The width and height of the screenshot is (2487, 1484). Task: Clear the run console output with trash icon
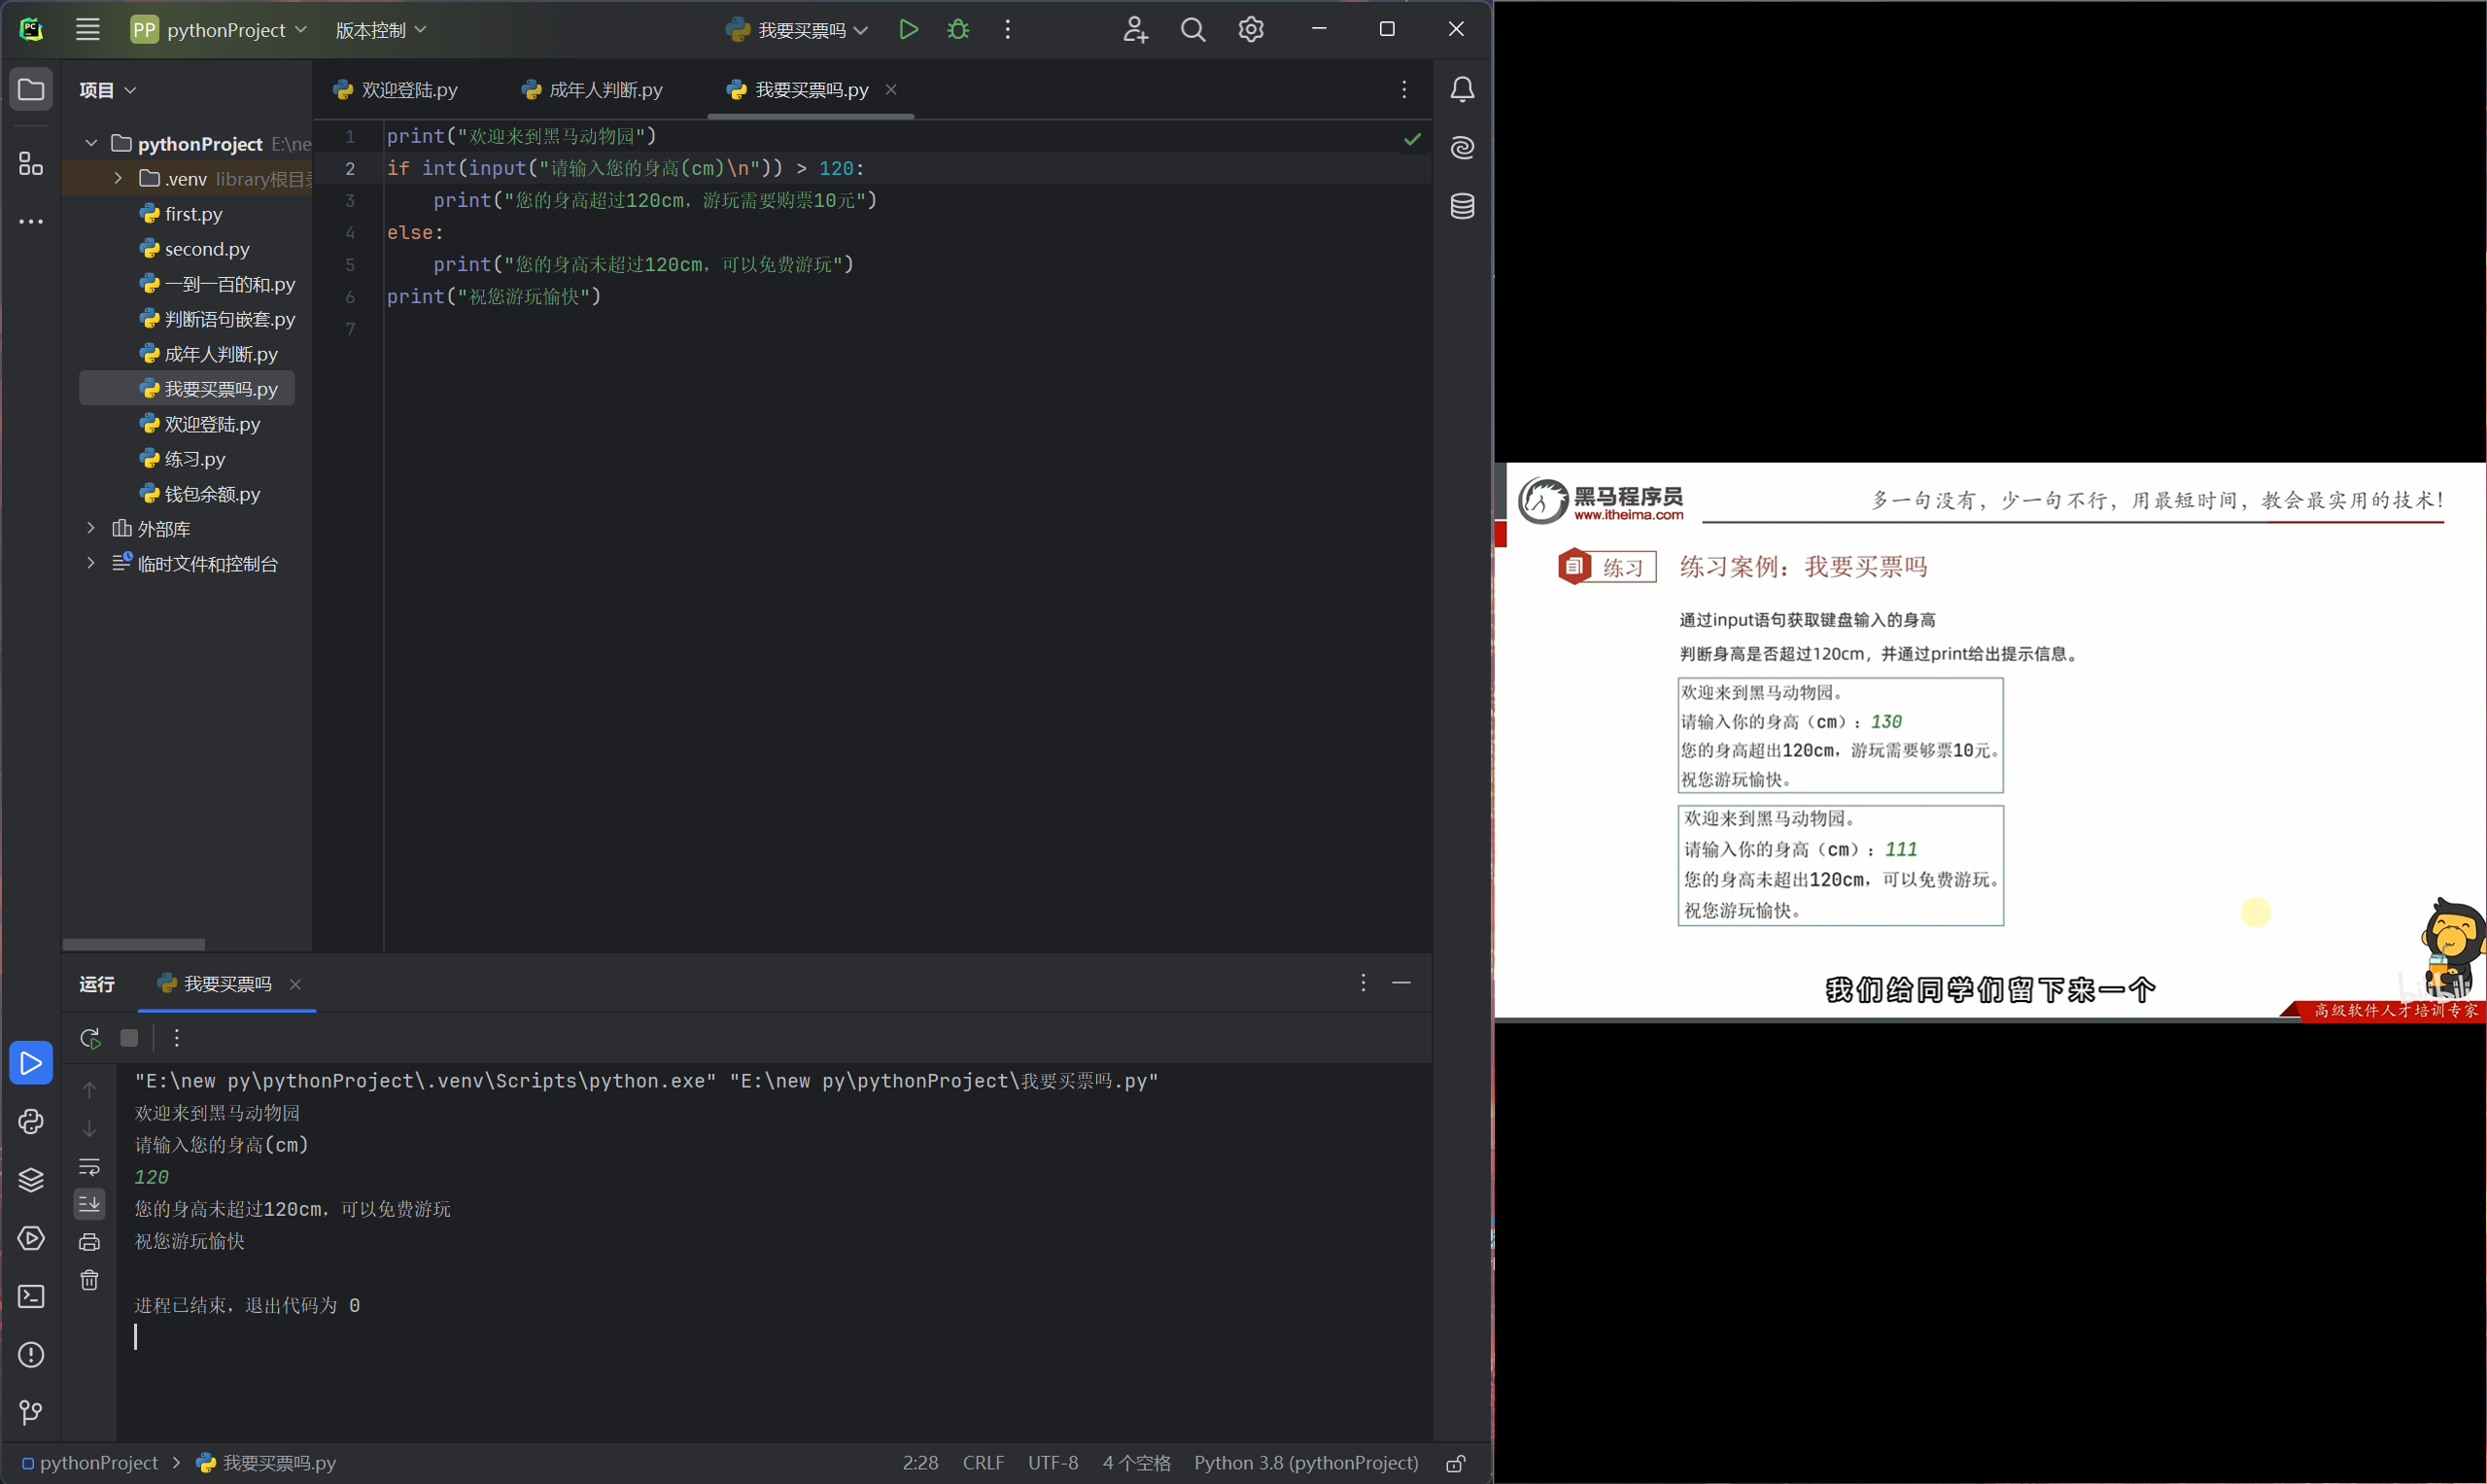pos(89,1279)
